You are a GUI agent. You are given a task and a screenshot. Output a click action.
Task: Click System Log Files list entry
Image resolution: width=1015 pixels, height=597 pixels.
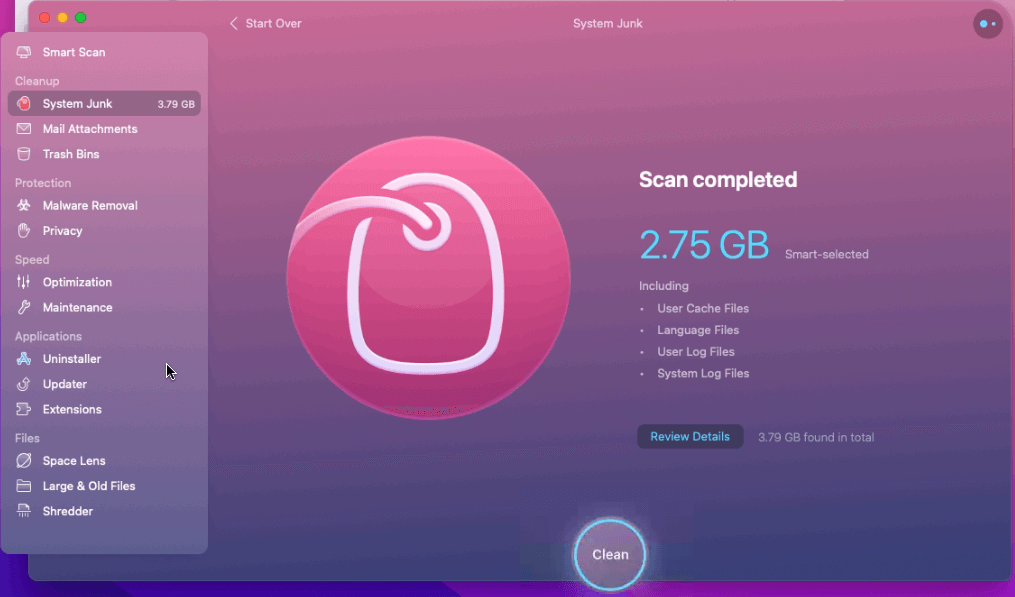click(x=703, y=374)
